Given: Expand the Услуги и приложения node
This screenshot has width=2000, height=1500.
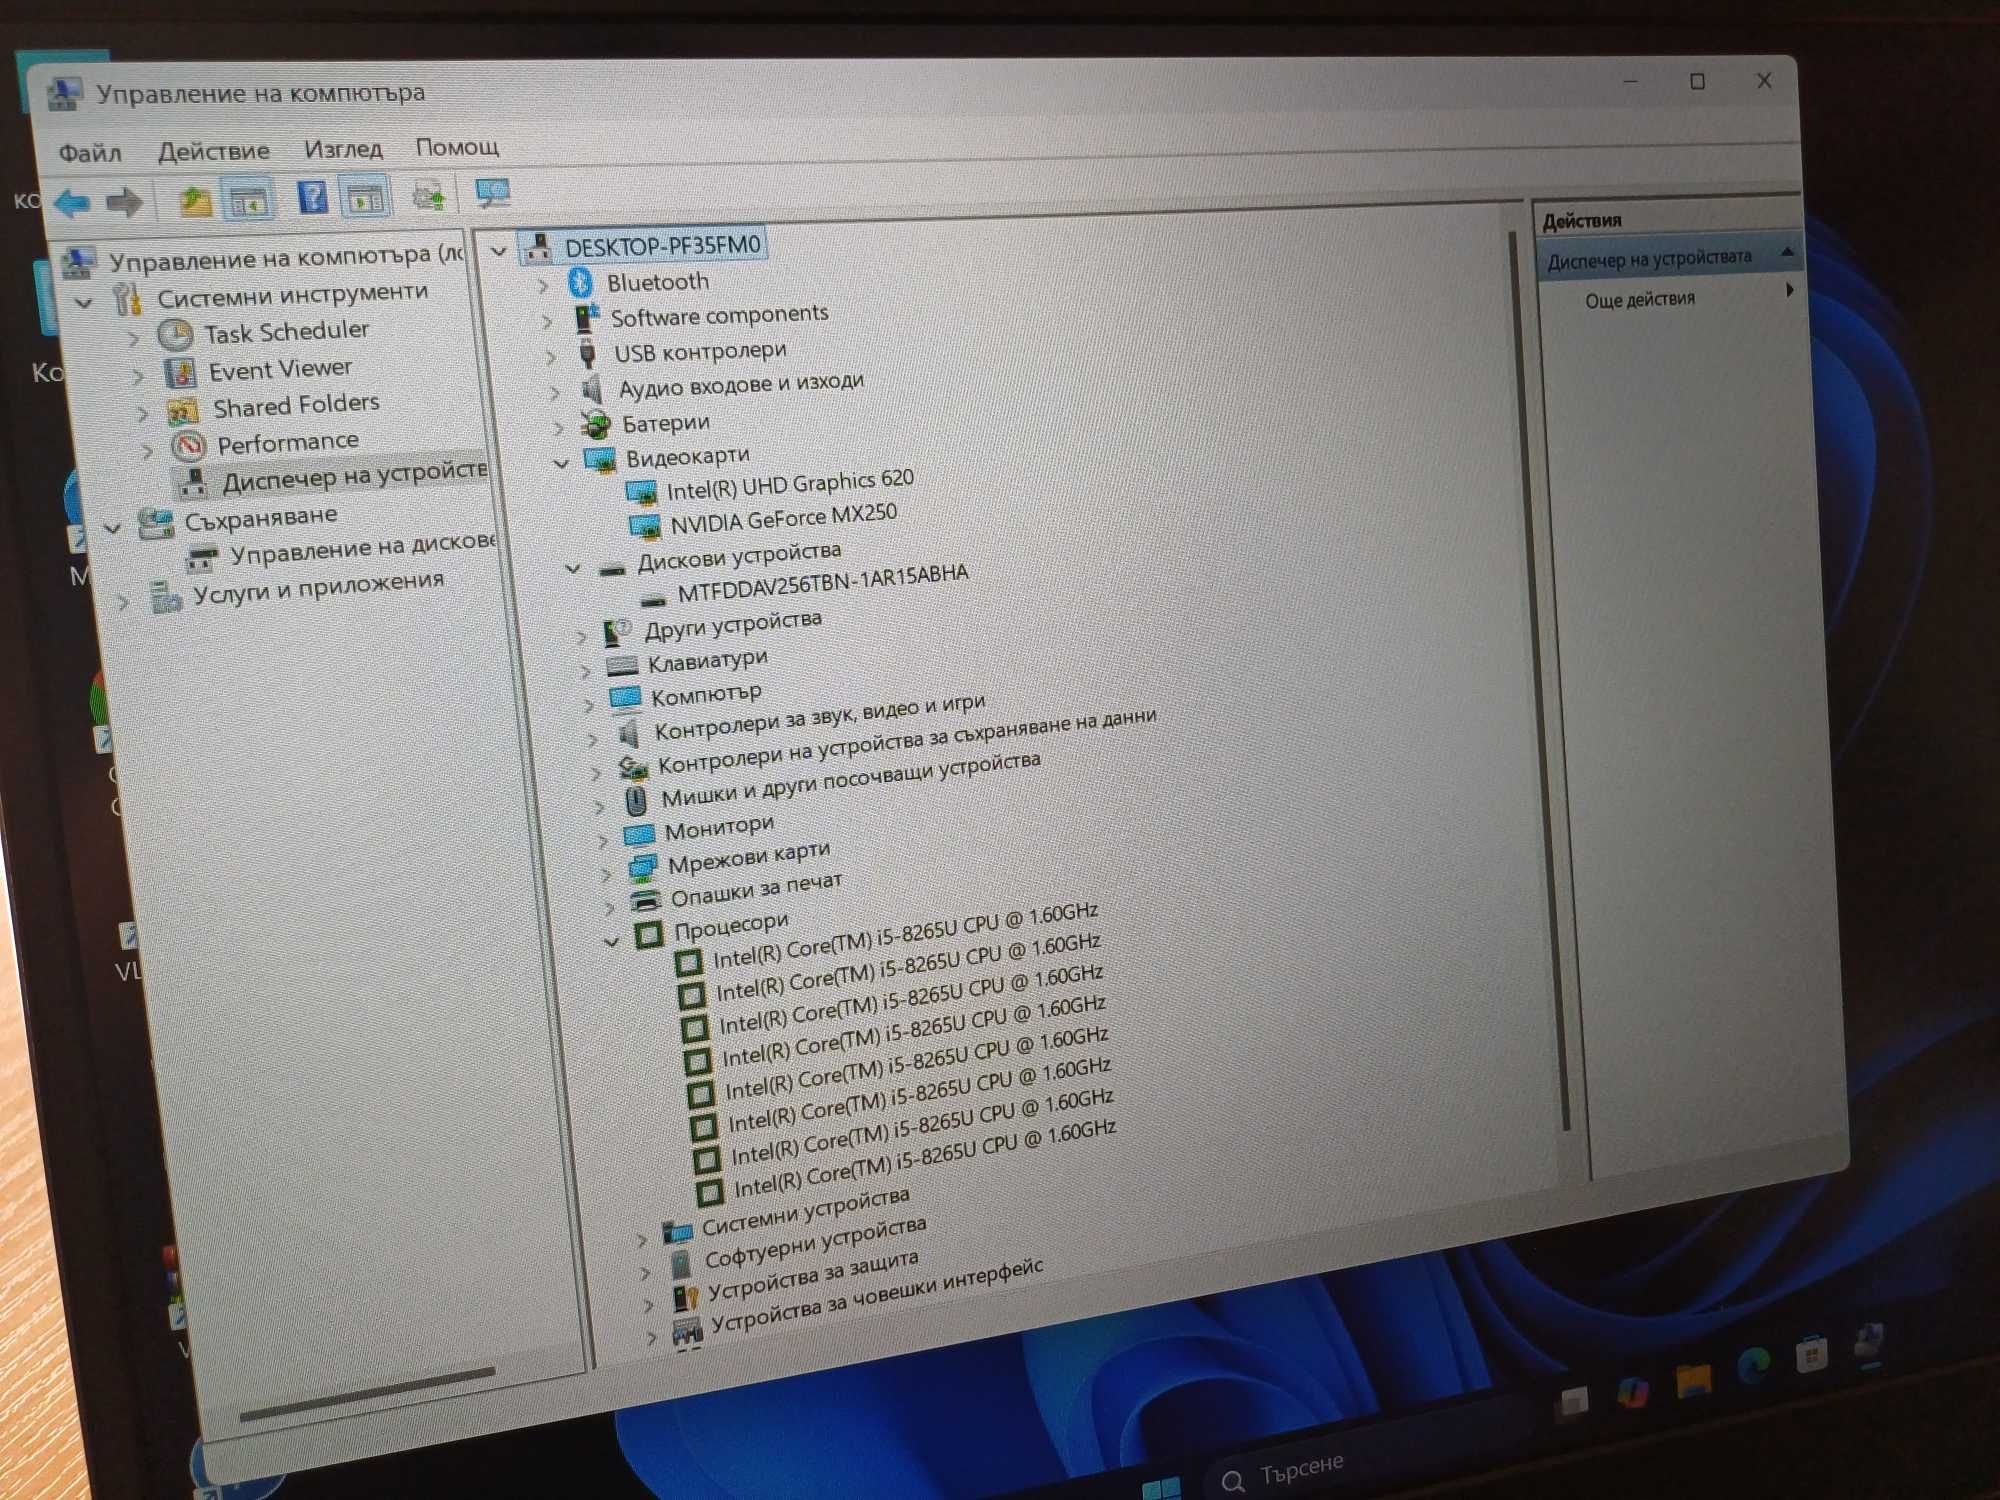Looking at the screenshot, I should point(123,602).
